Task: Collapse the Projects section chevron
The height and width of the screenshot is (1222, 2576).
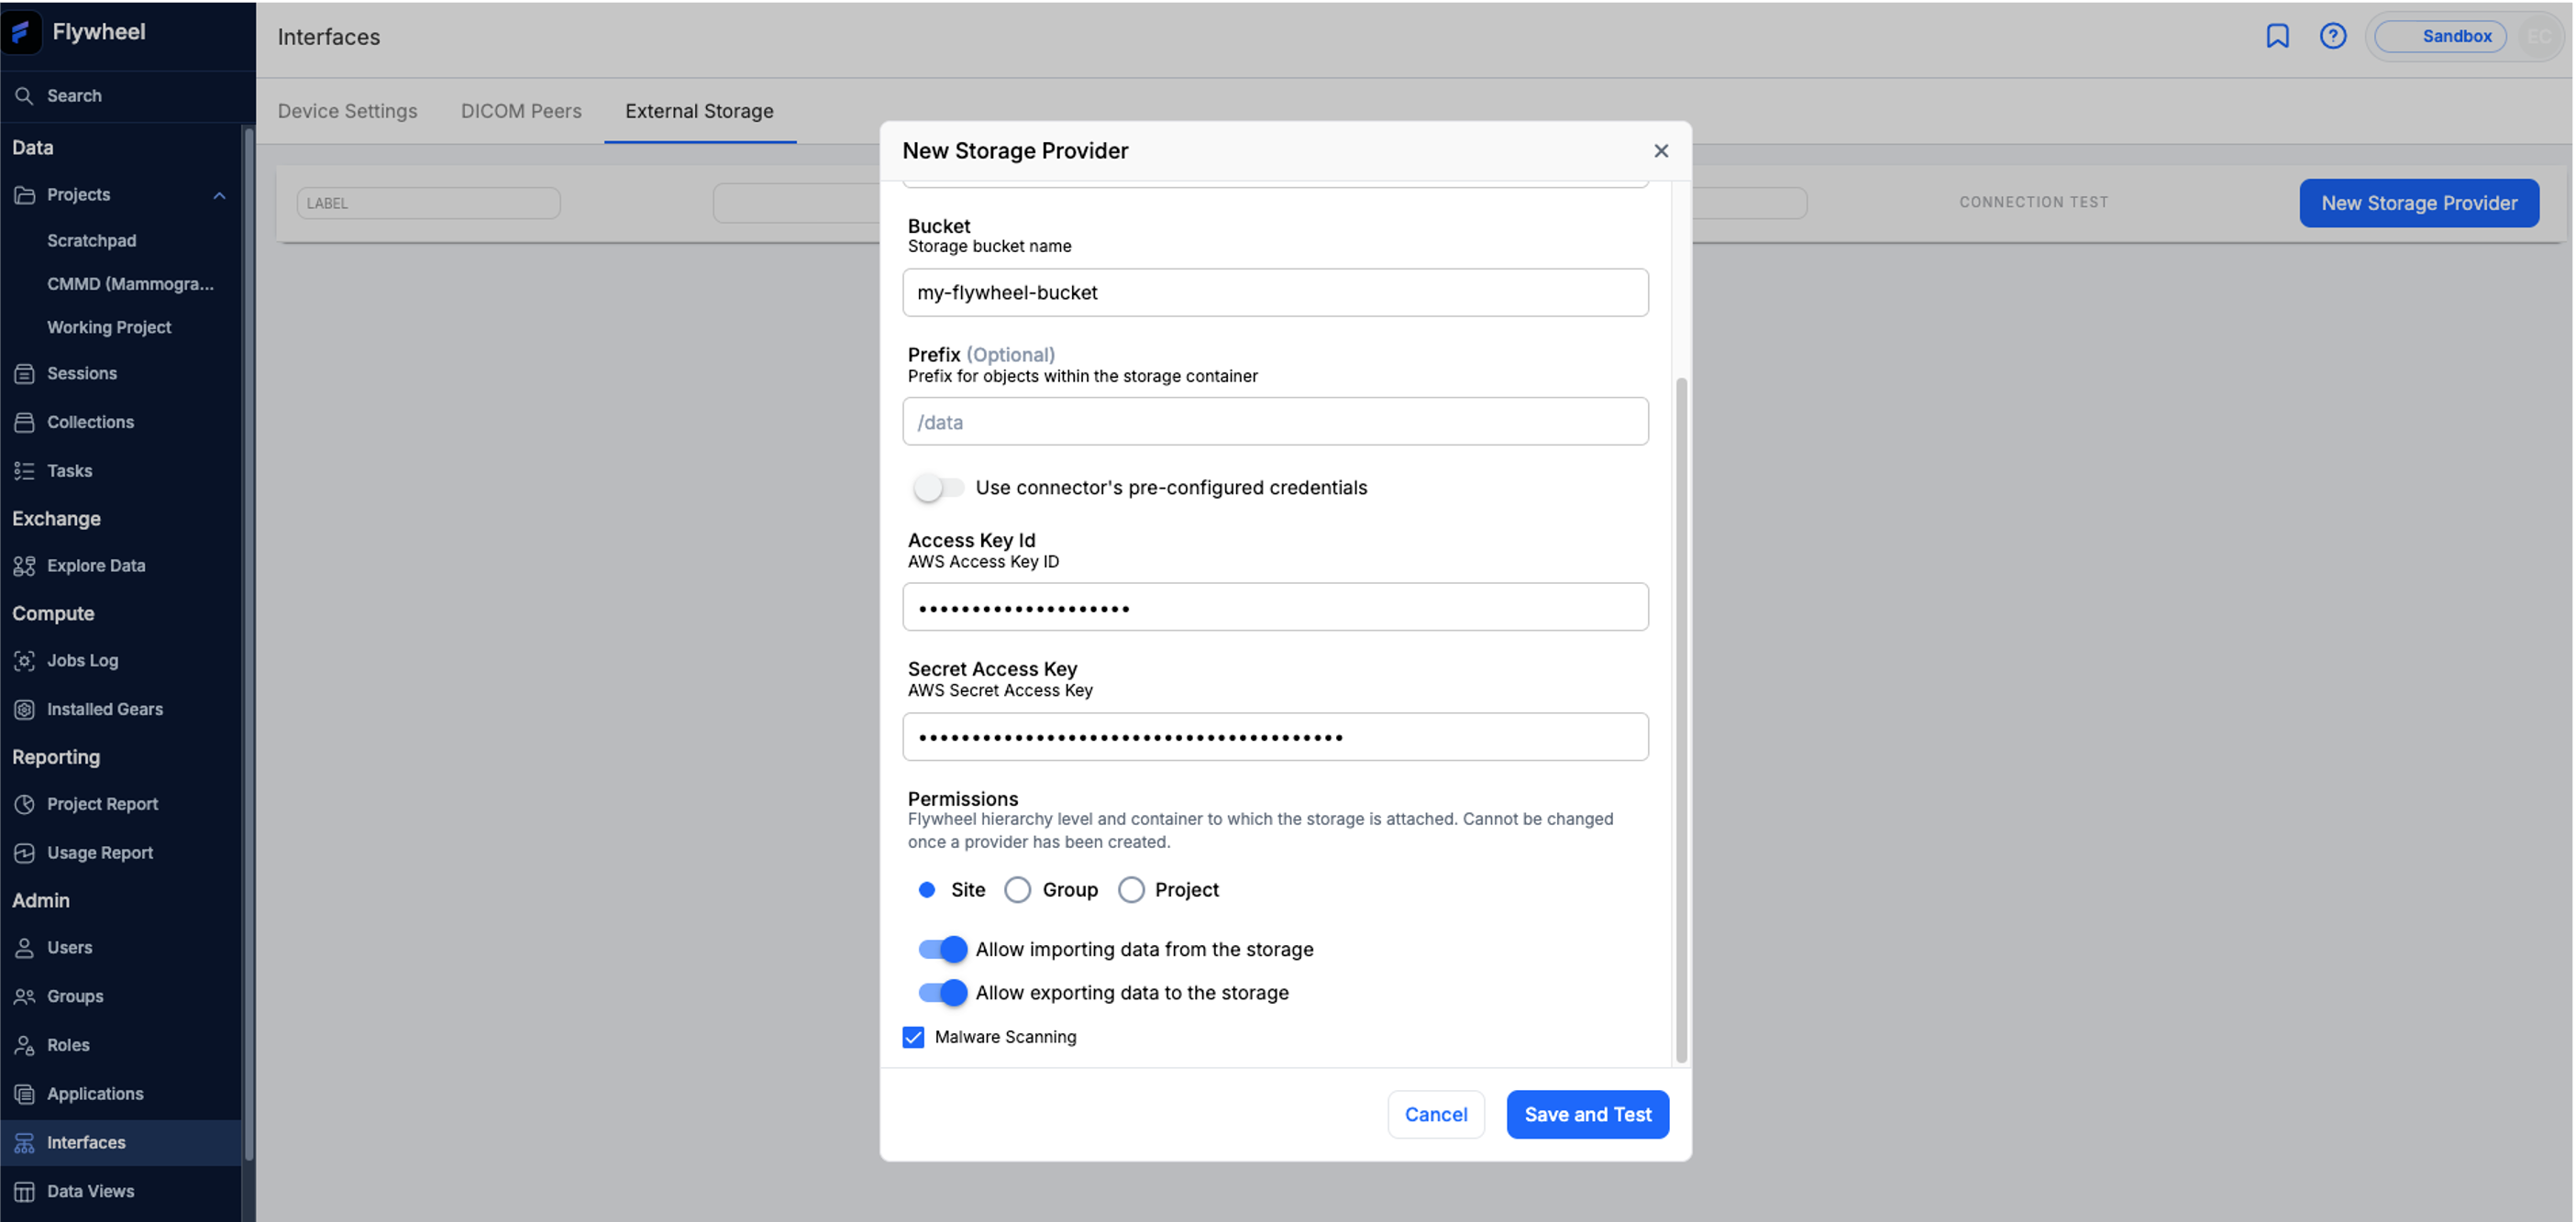Action: pos(219,195)
